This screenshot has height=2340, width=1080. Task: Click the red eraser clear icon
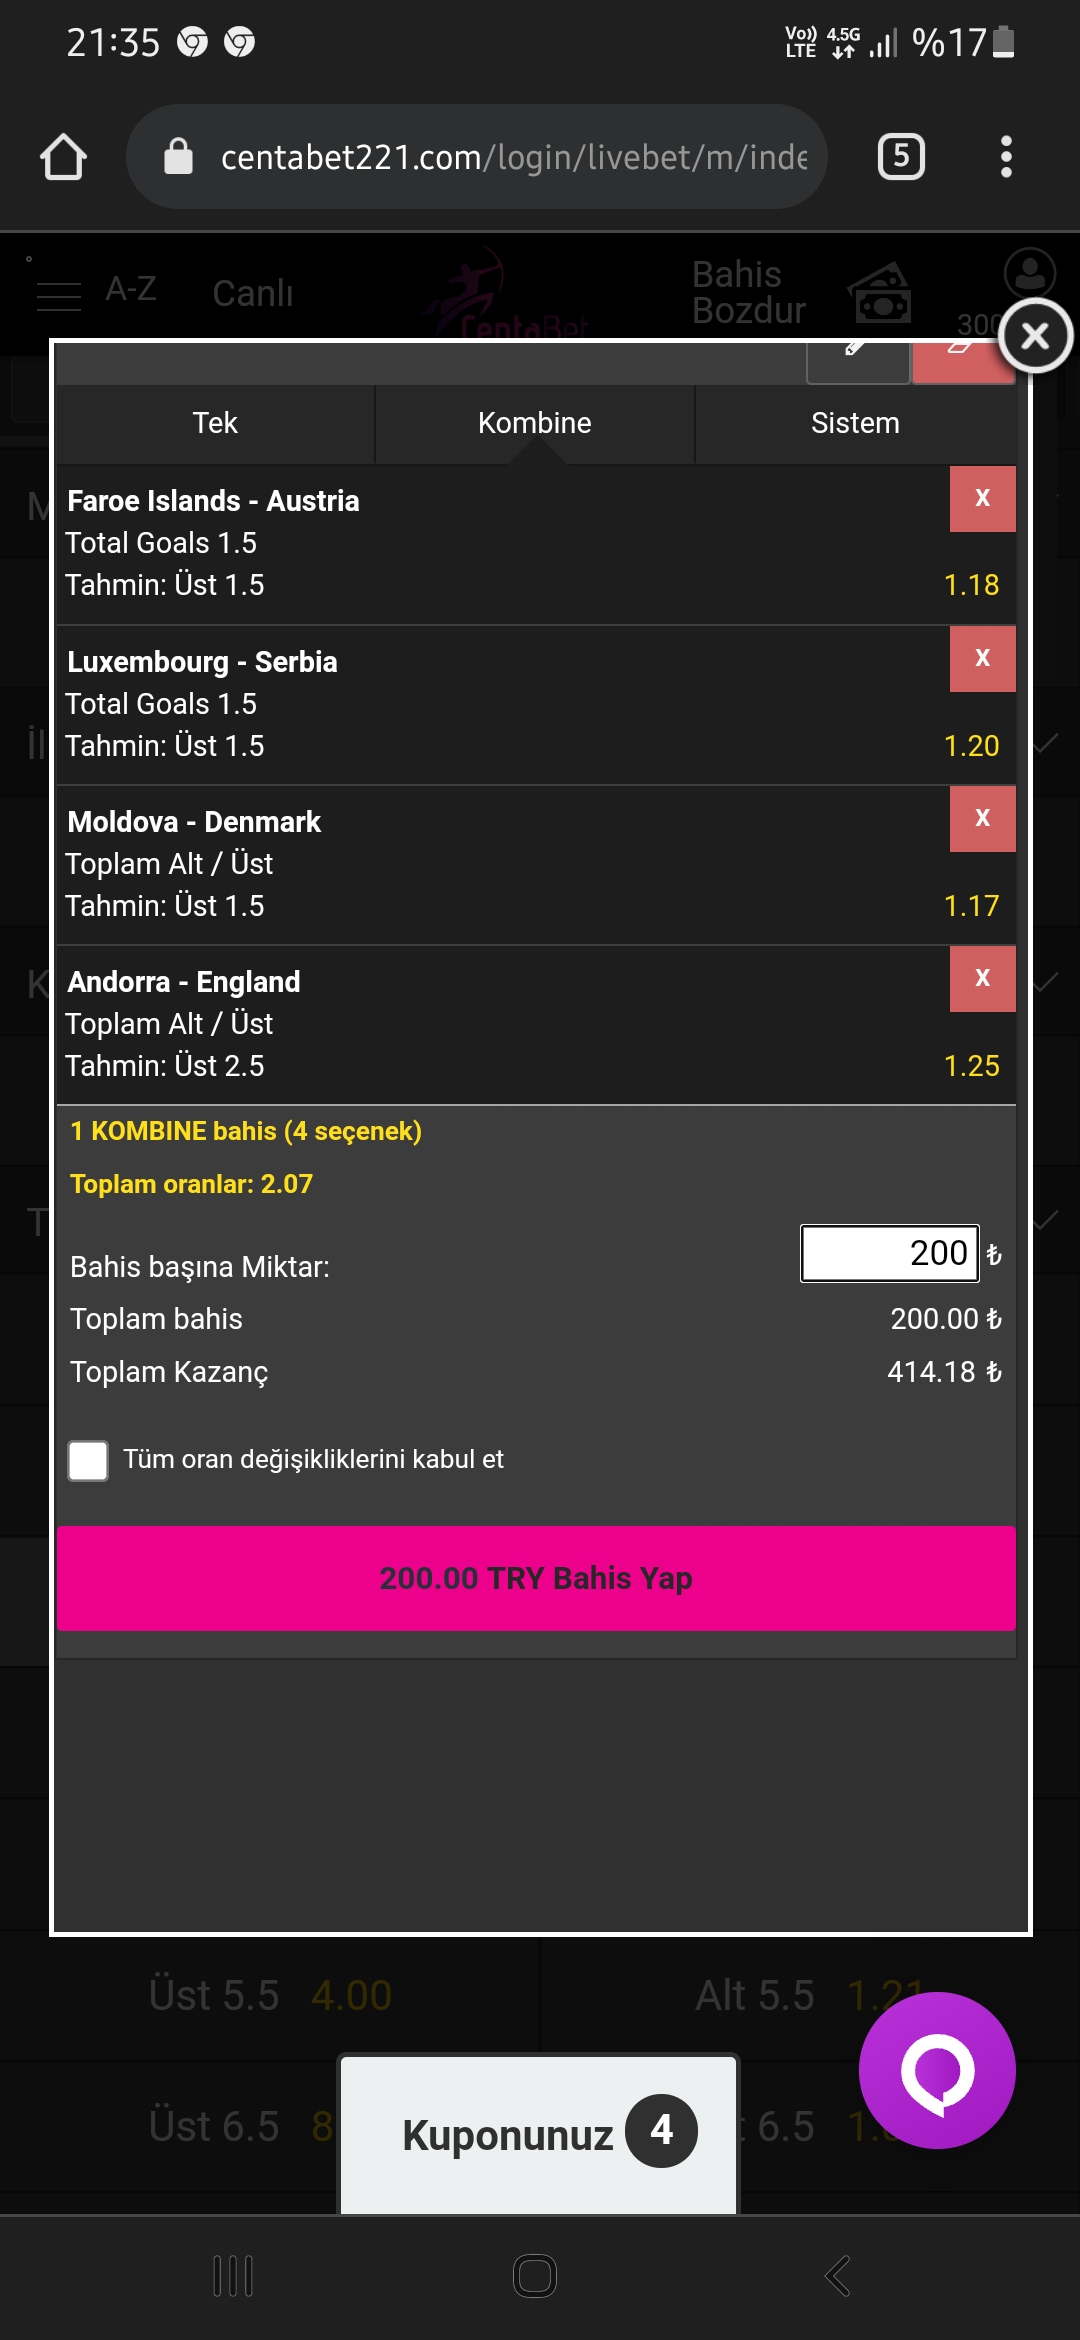[x=962, y=362]
